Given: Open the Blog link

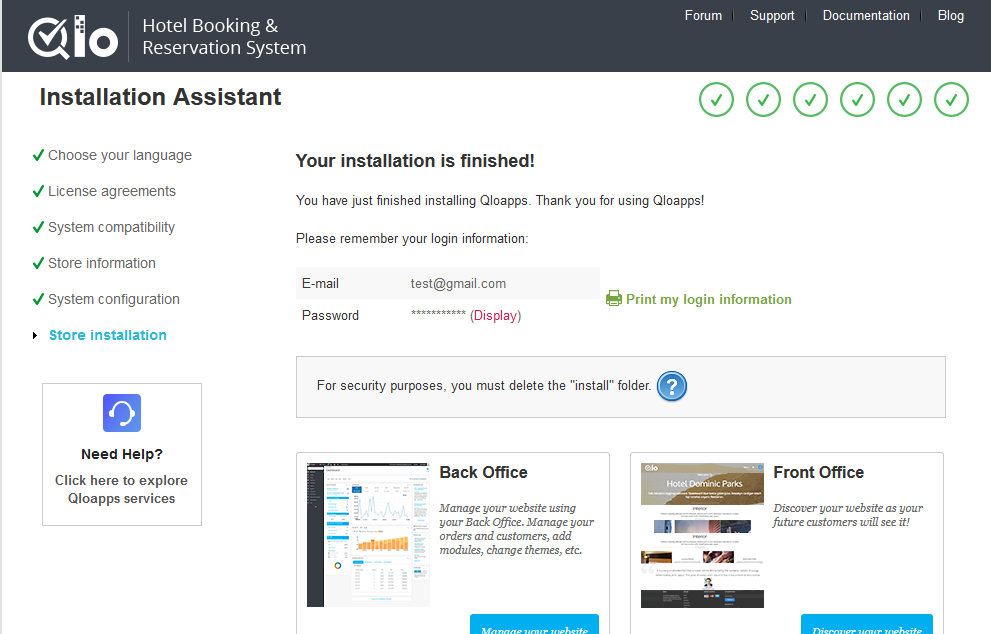Looking at the screenshot, I should 950,16.
